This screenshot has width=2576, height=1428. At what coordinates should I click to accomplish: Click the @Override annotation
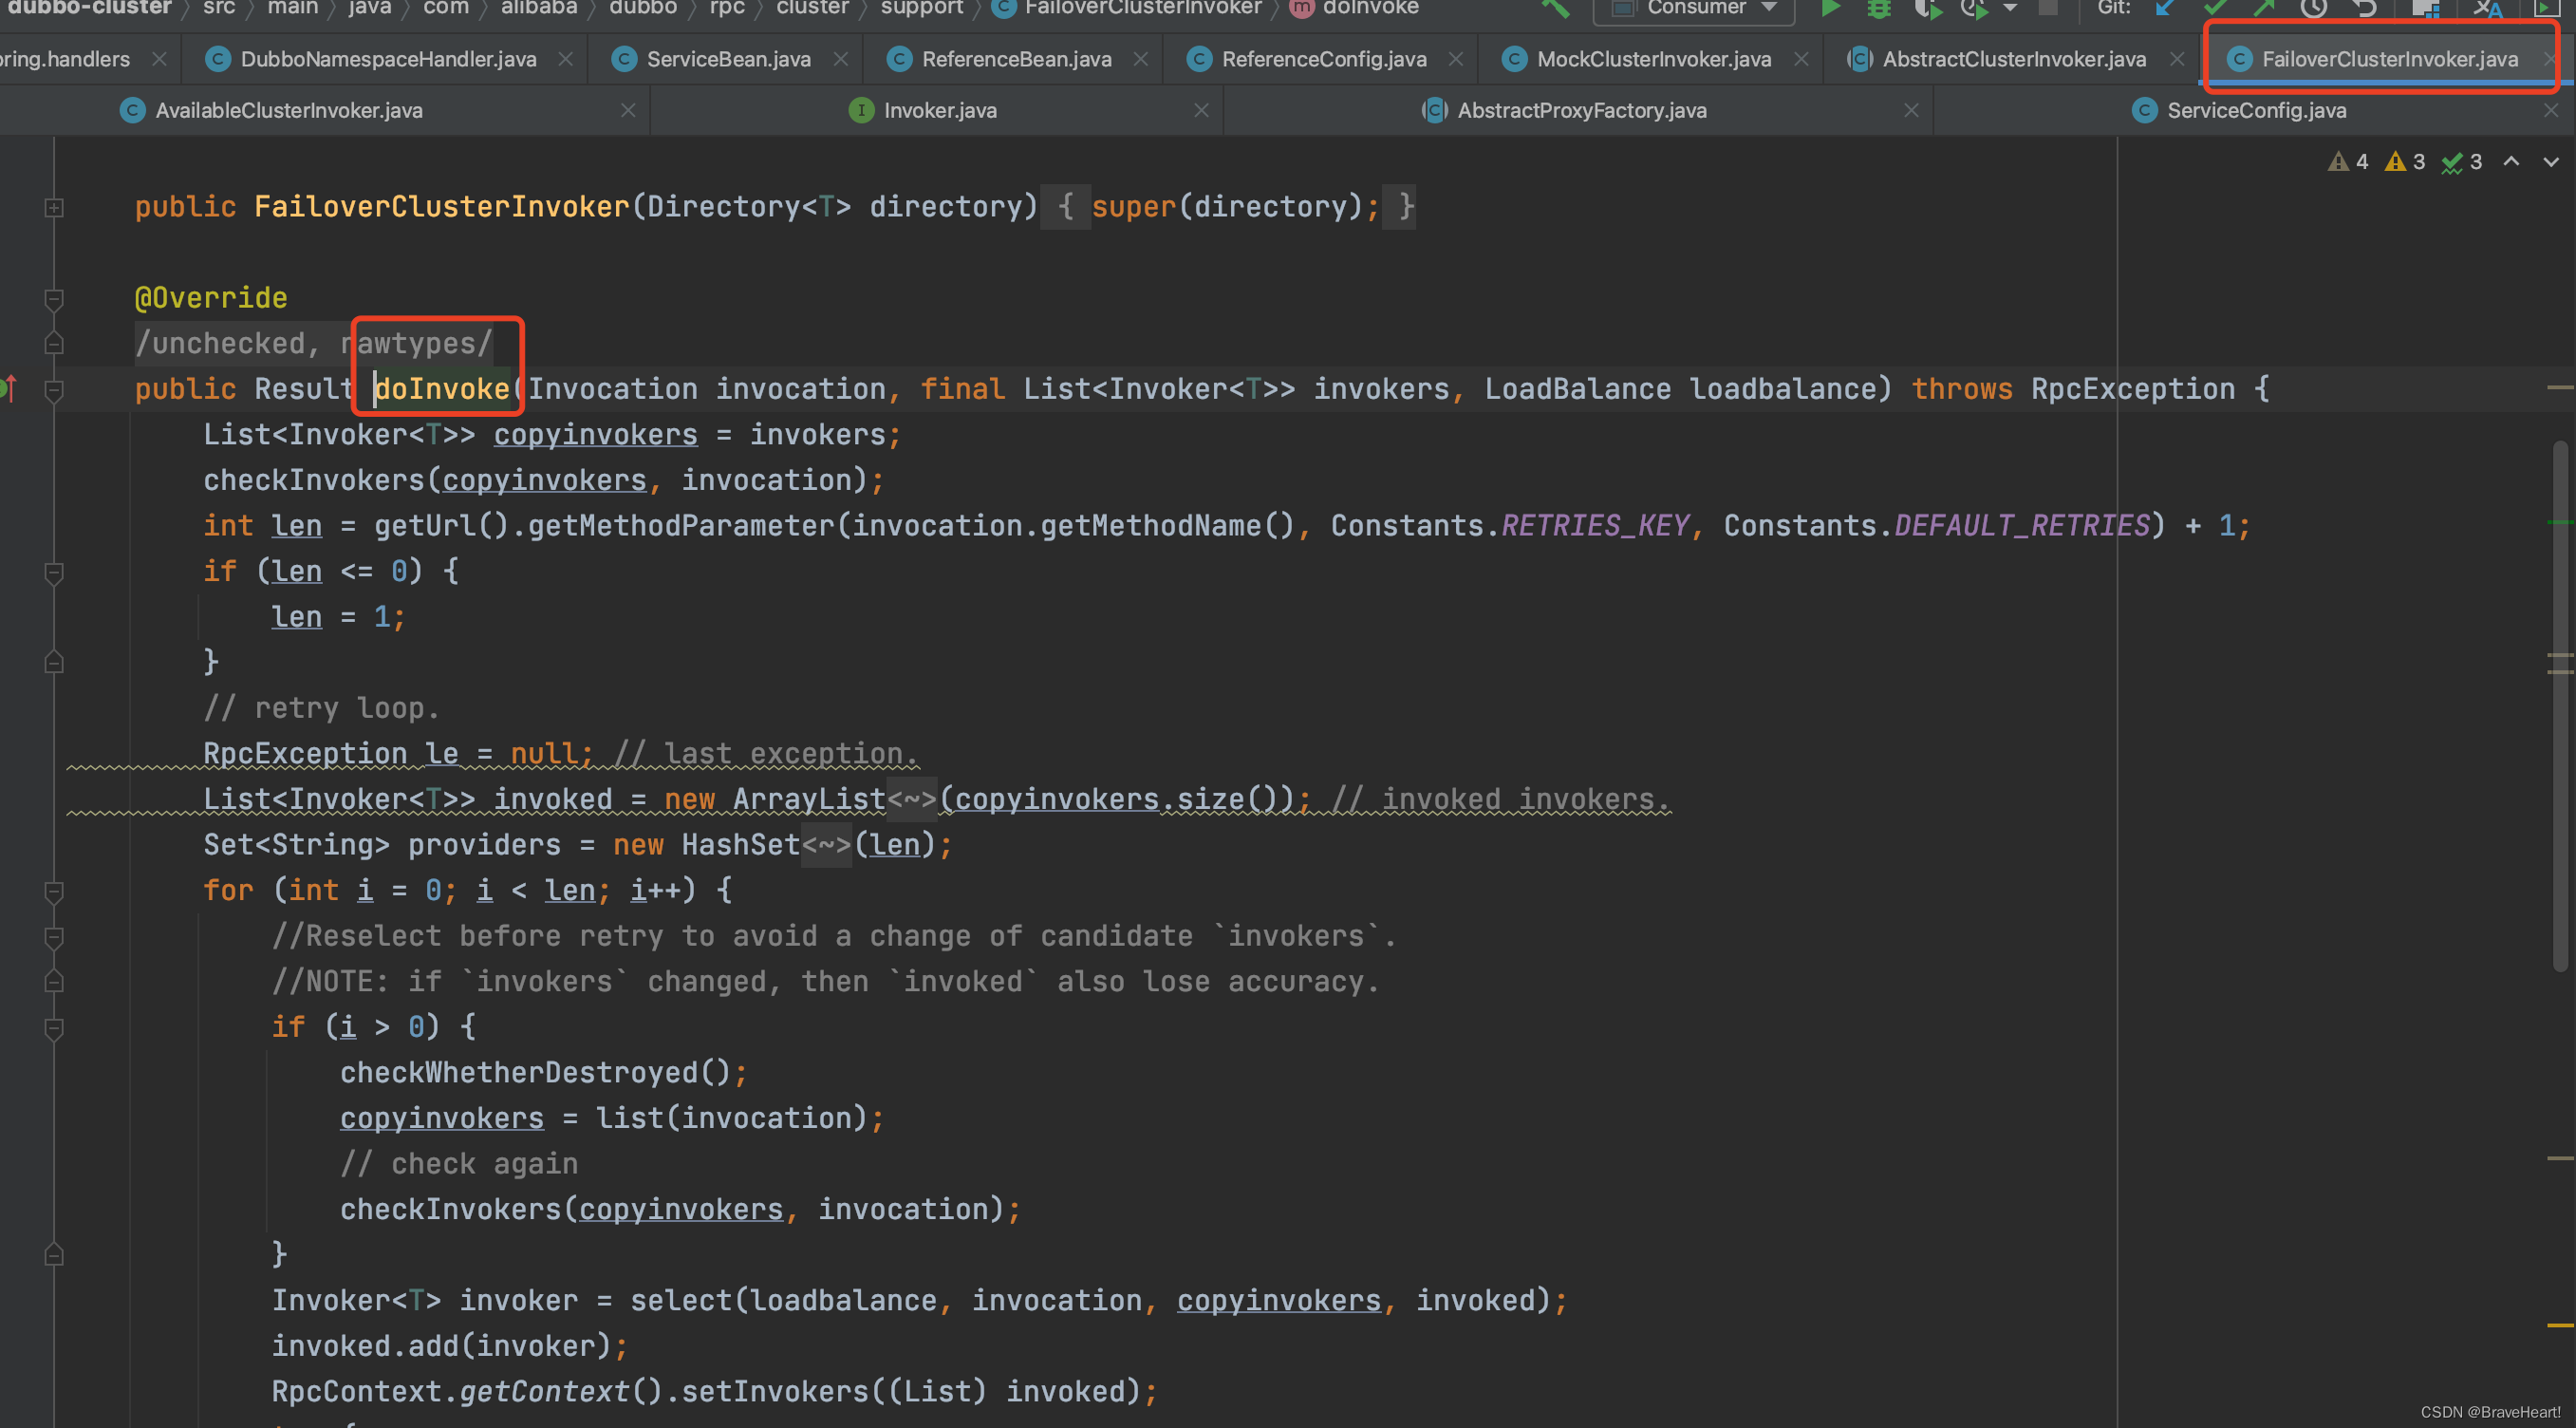click(211, 298)
